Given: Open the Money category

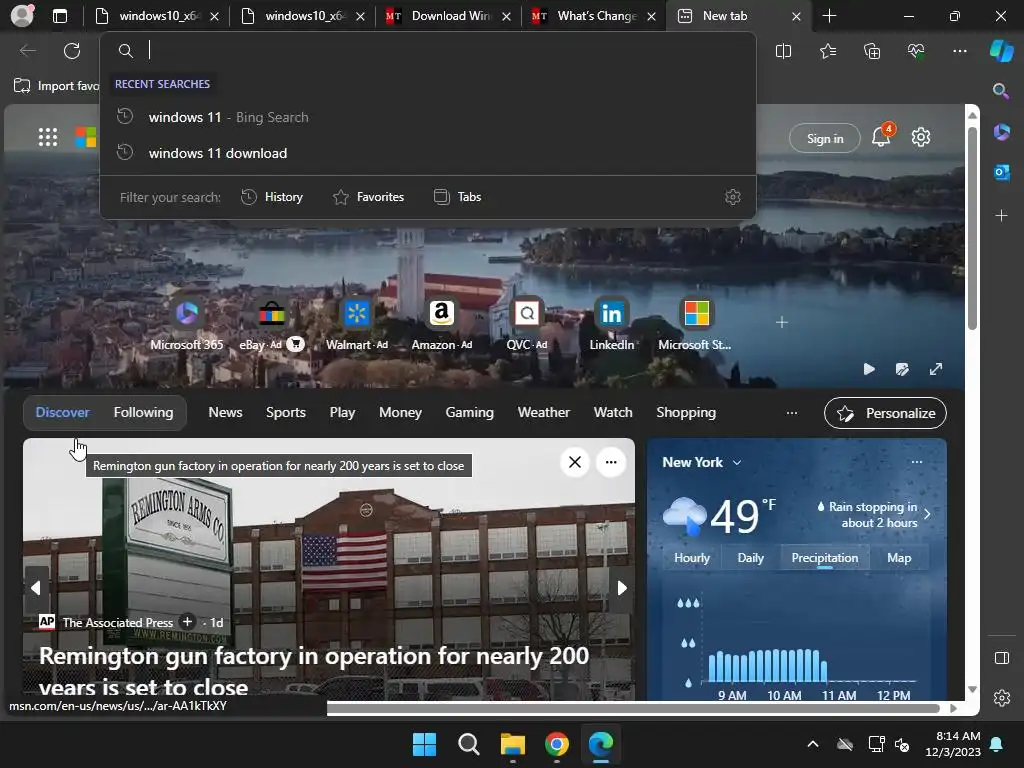Looking at the screenshot, I should tap(400, 413).
